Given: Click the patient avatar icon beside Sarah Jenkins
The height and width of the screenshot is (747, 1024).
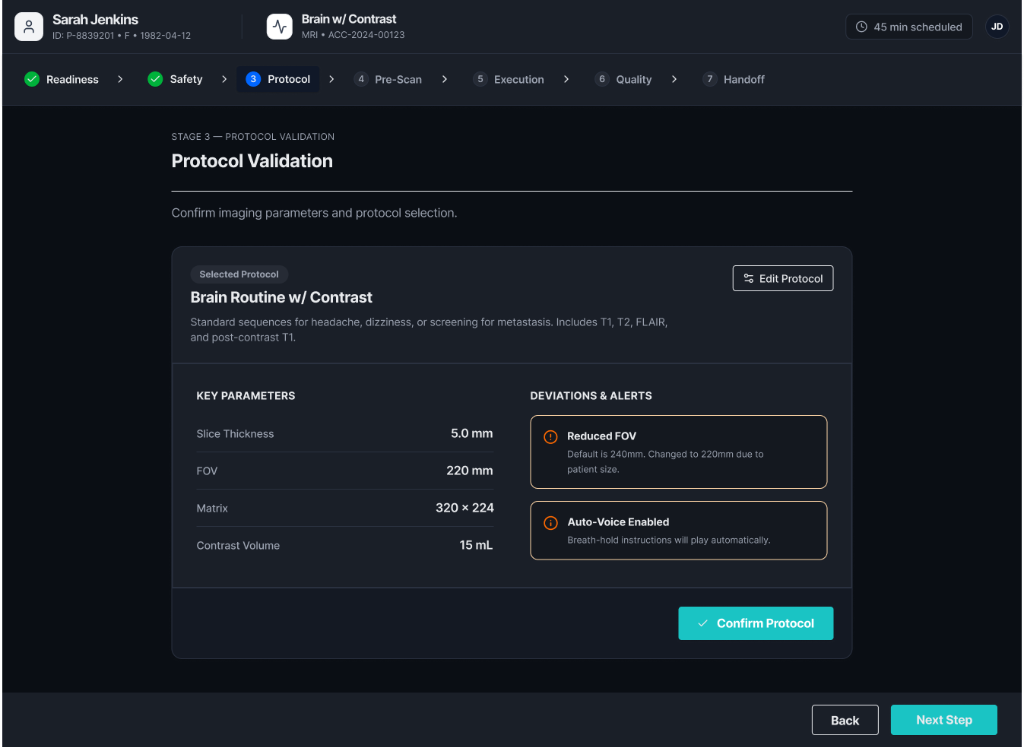Looking at the screenshot, I should click(x=29, y=25).
